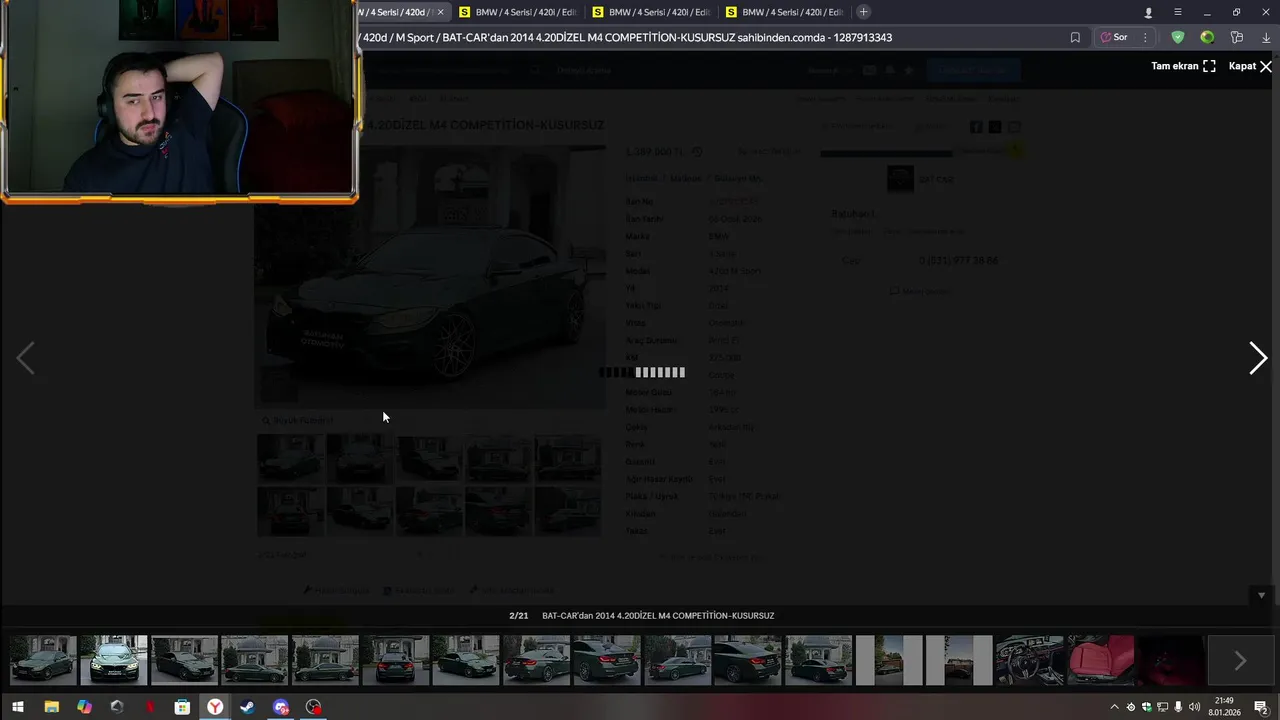The width and height of the screenshot is (1280, 720).
Task: Open the first thumbnail of green BMW
Action: tap(43, 661)
